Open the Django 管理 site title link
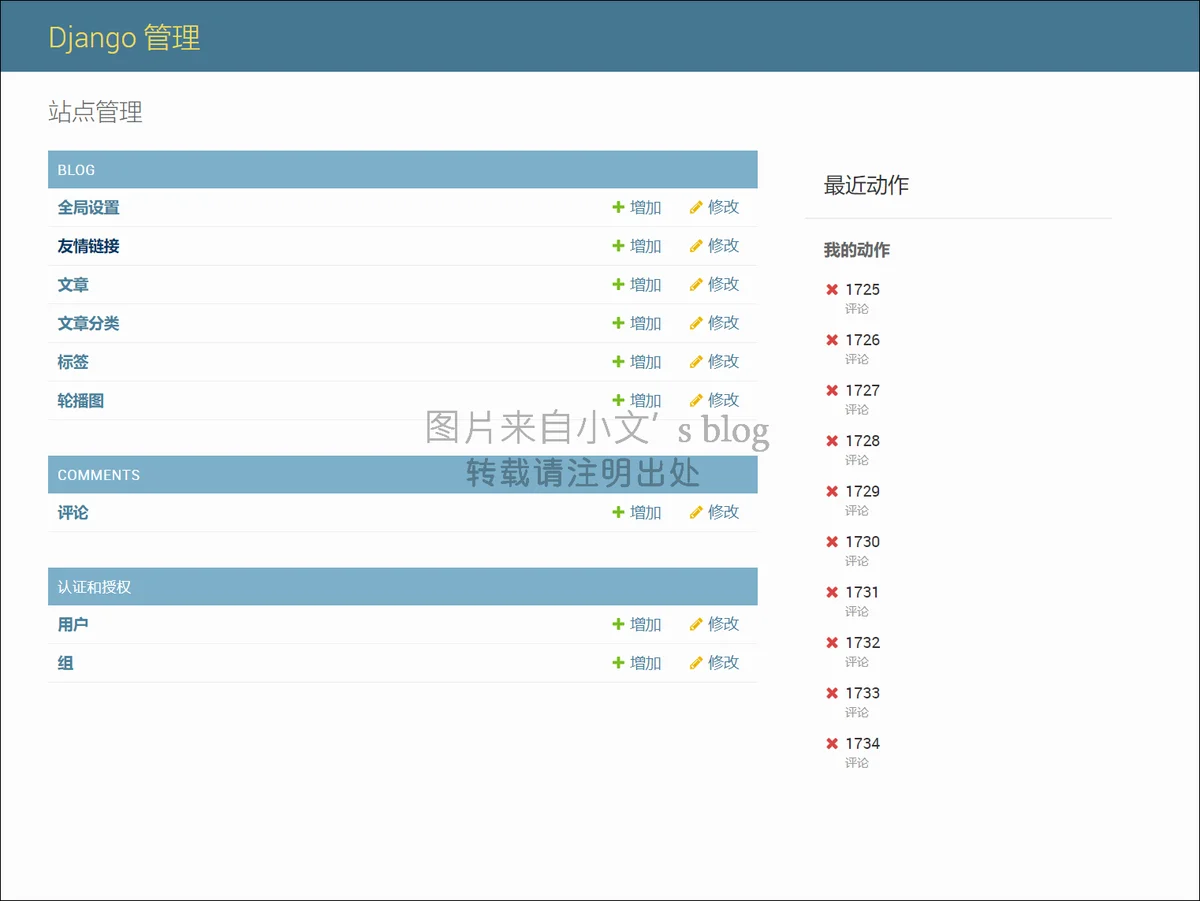 124,38
